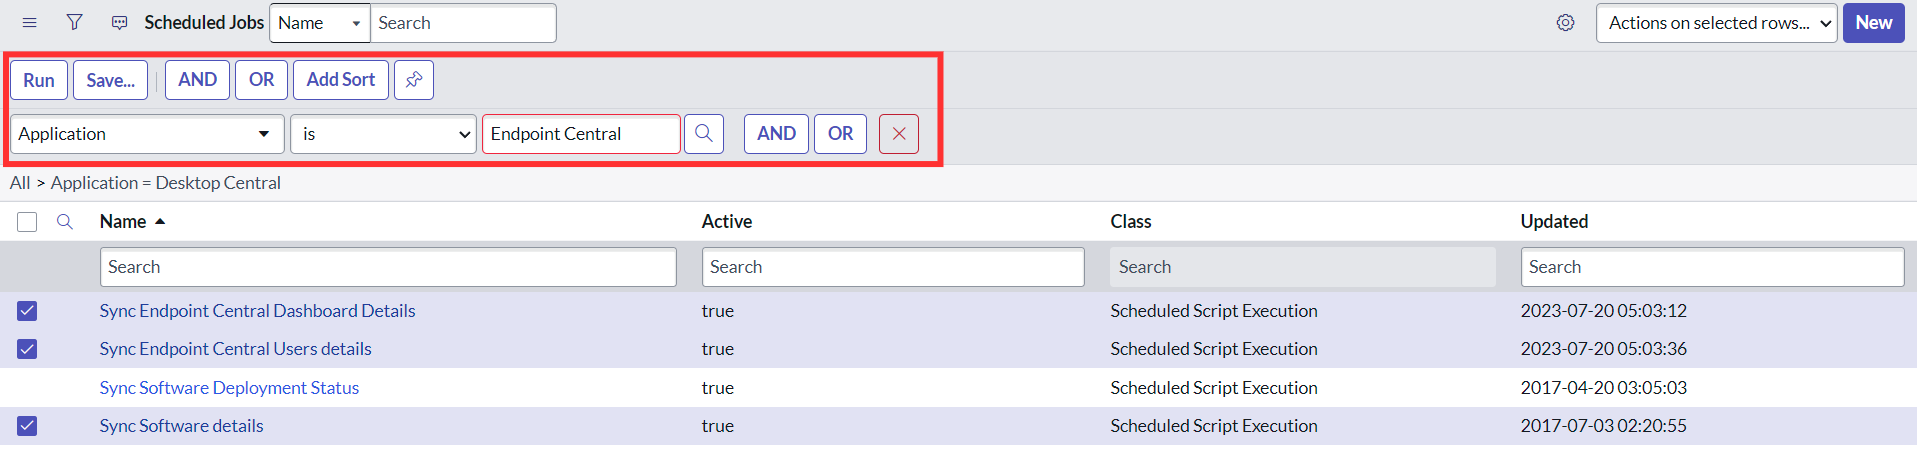
Task: Uncheck the Sync Software details row
Action: [27, 426]
